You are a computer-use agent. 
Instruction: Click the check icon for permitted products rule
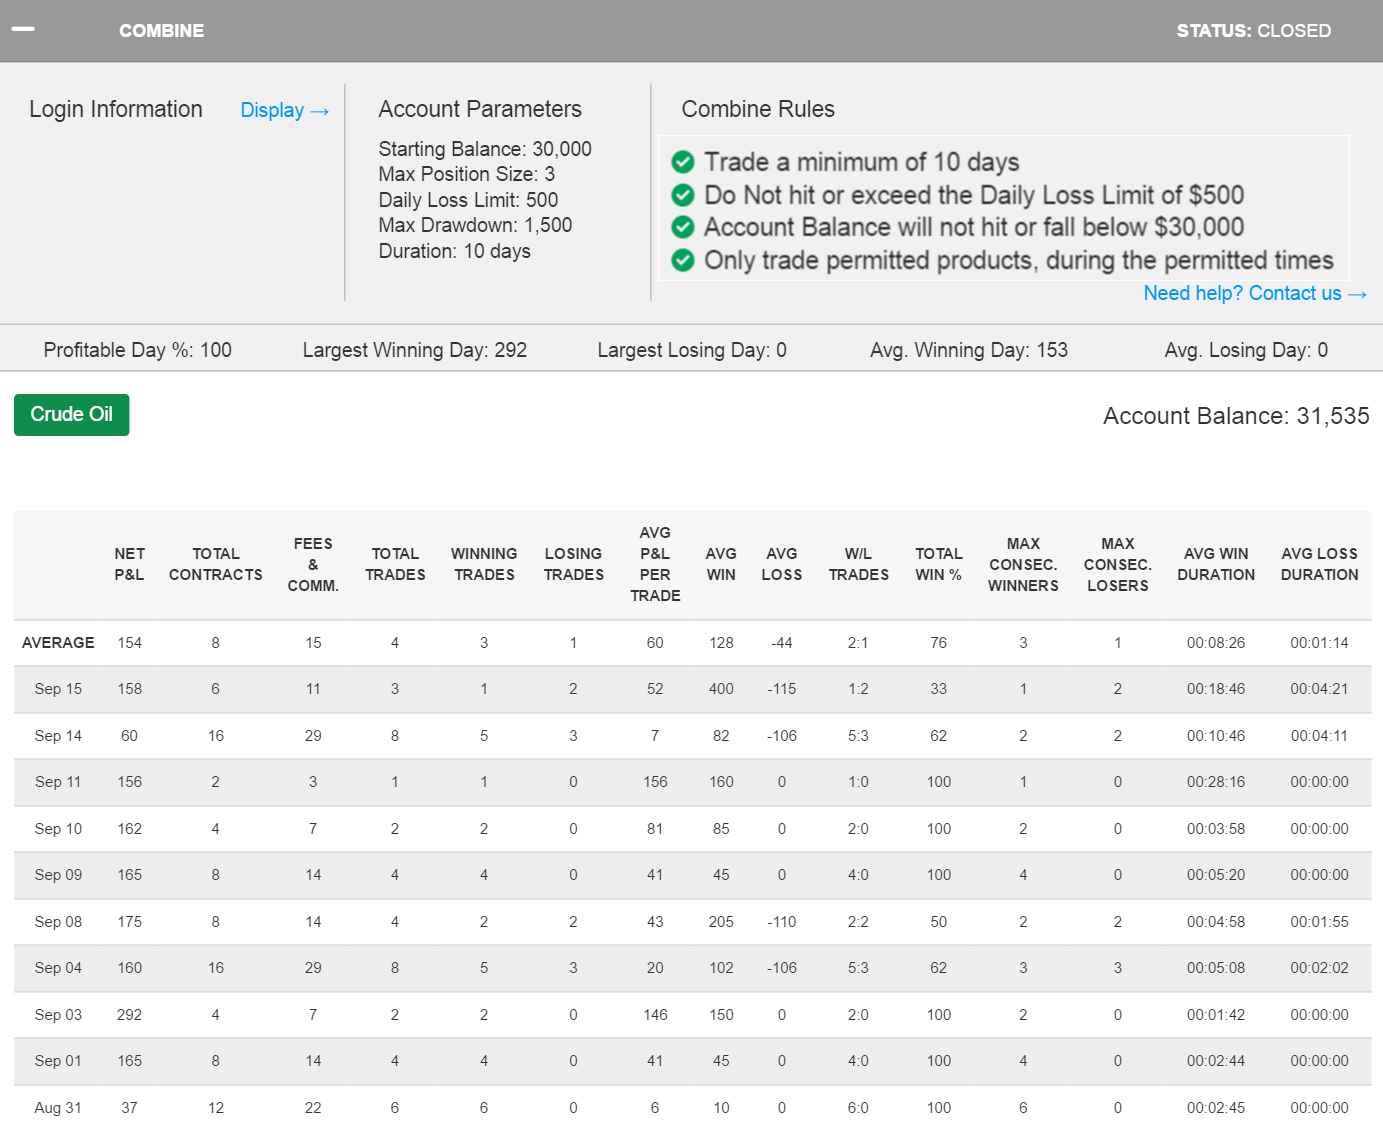[x=683, y=260]
